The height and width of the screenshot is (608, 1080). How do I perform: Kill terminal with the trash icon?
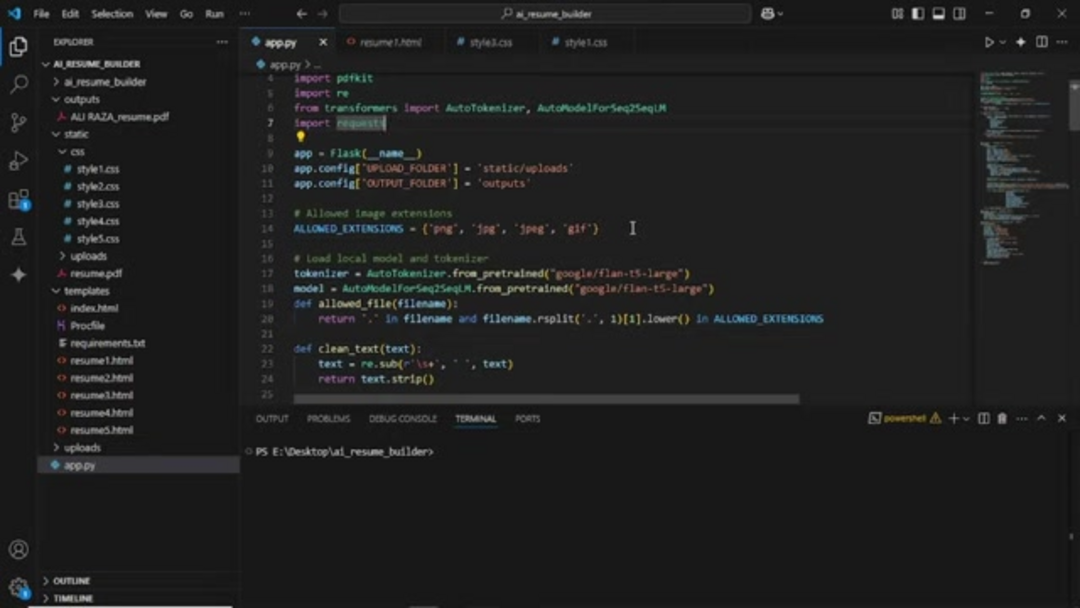click(x=1002, y=419)
